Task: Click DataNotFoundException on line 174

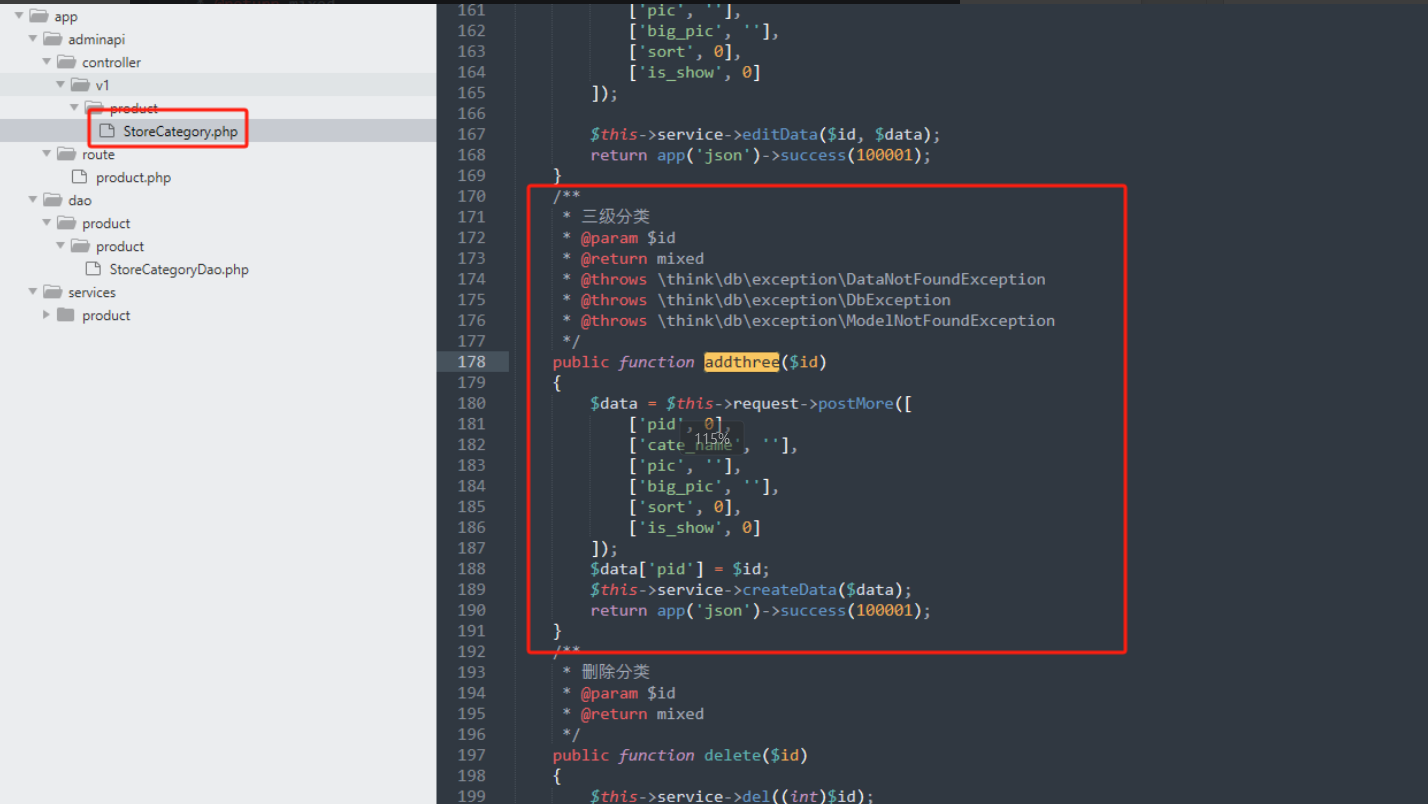Action: click(x=946, y=279)
